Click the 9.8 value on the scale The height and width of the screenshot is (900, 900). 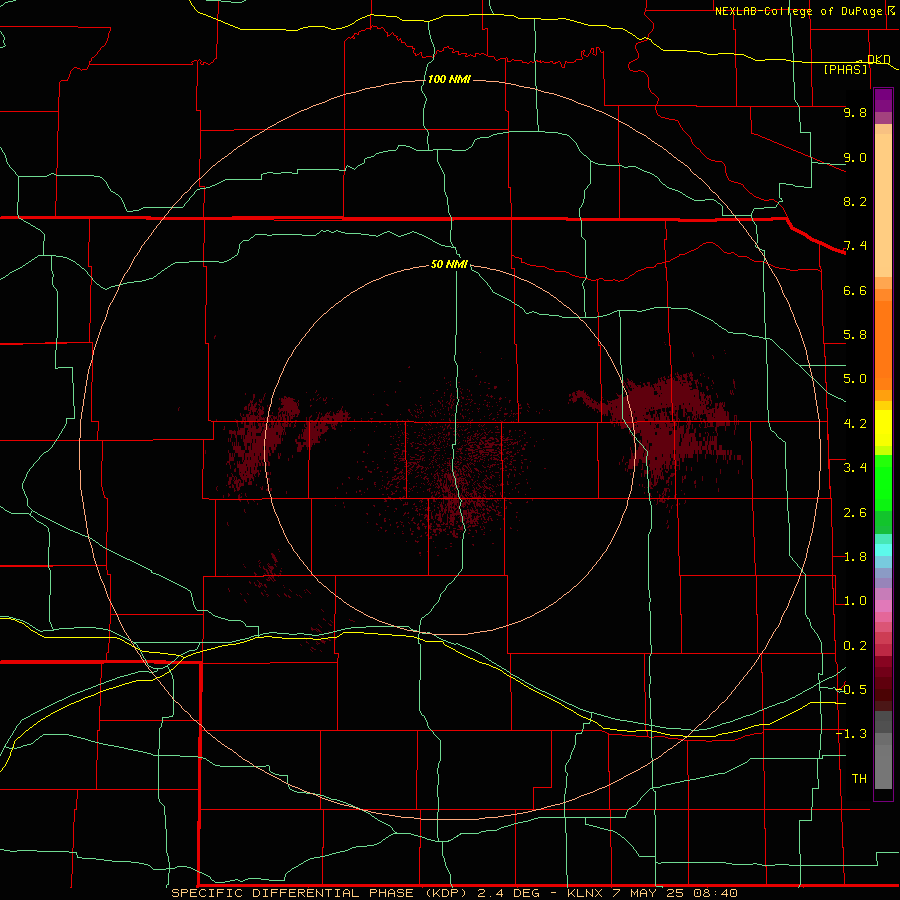click(x=855, y=112)
